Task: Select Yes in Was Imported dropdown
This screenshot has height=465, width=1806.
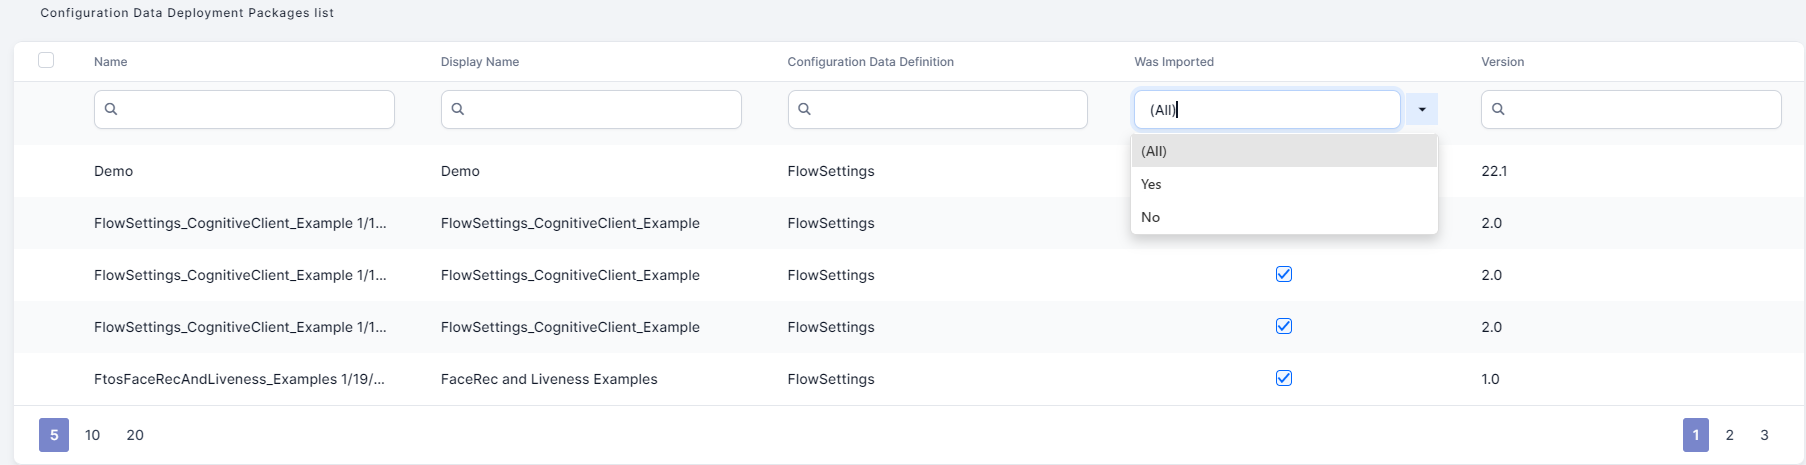Action: (1151, 184)
